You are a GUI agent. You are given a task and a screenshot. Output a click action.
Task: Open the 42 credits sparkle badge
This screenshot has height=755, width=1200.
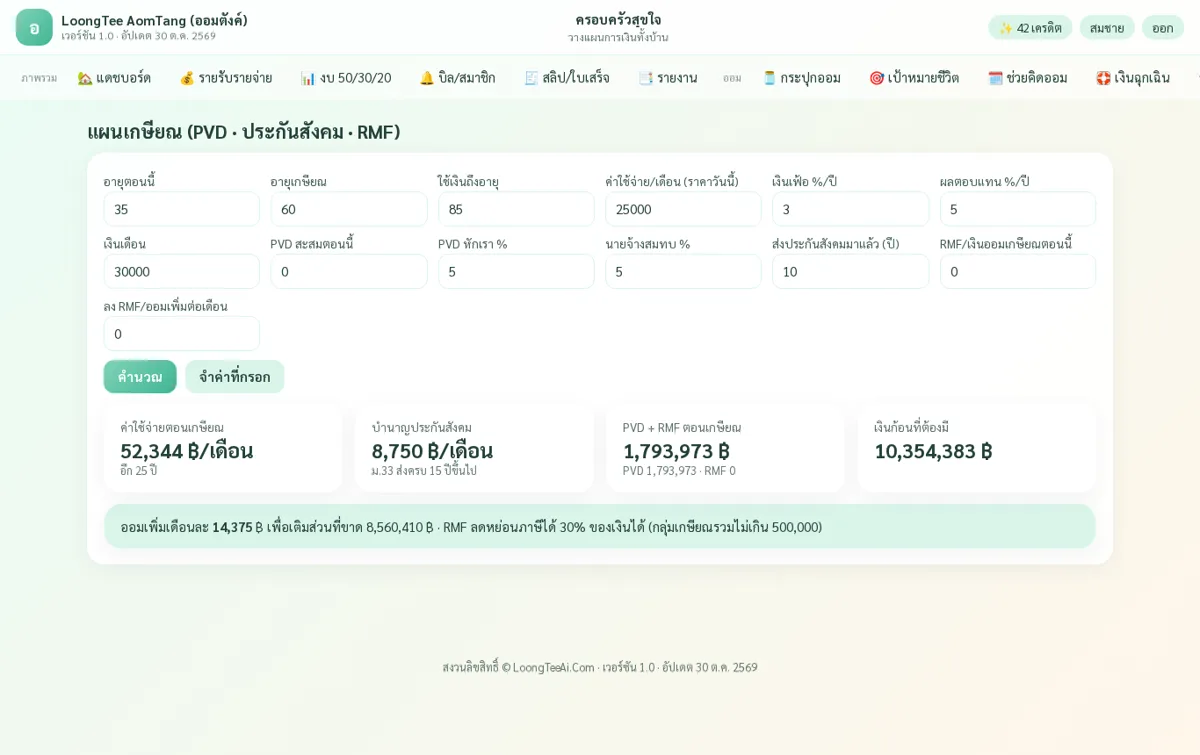pyautogui.click(x=1030, y=27)
